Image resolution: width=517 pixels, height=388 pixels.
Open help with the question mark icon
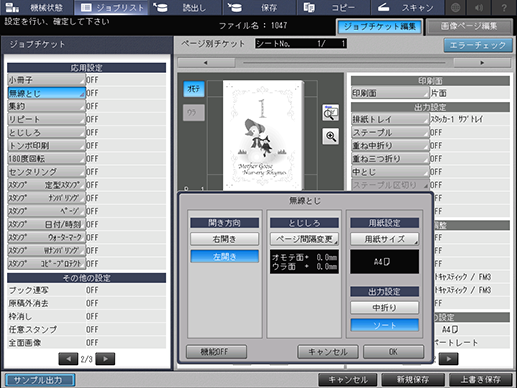[x=504, y=7]
